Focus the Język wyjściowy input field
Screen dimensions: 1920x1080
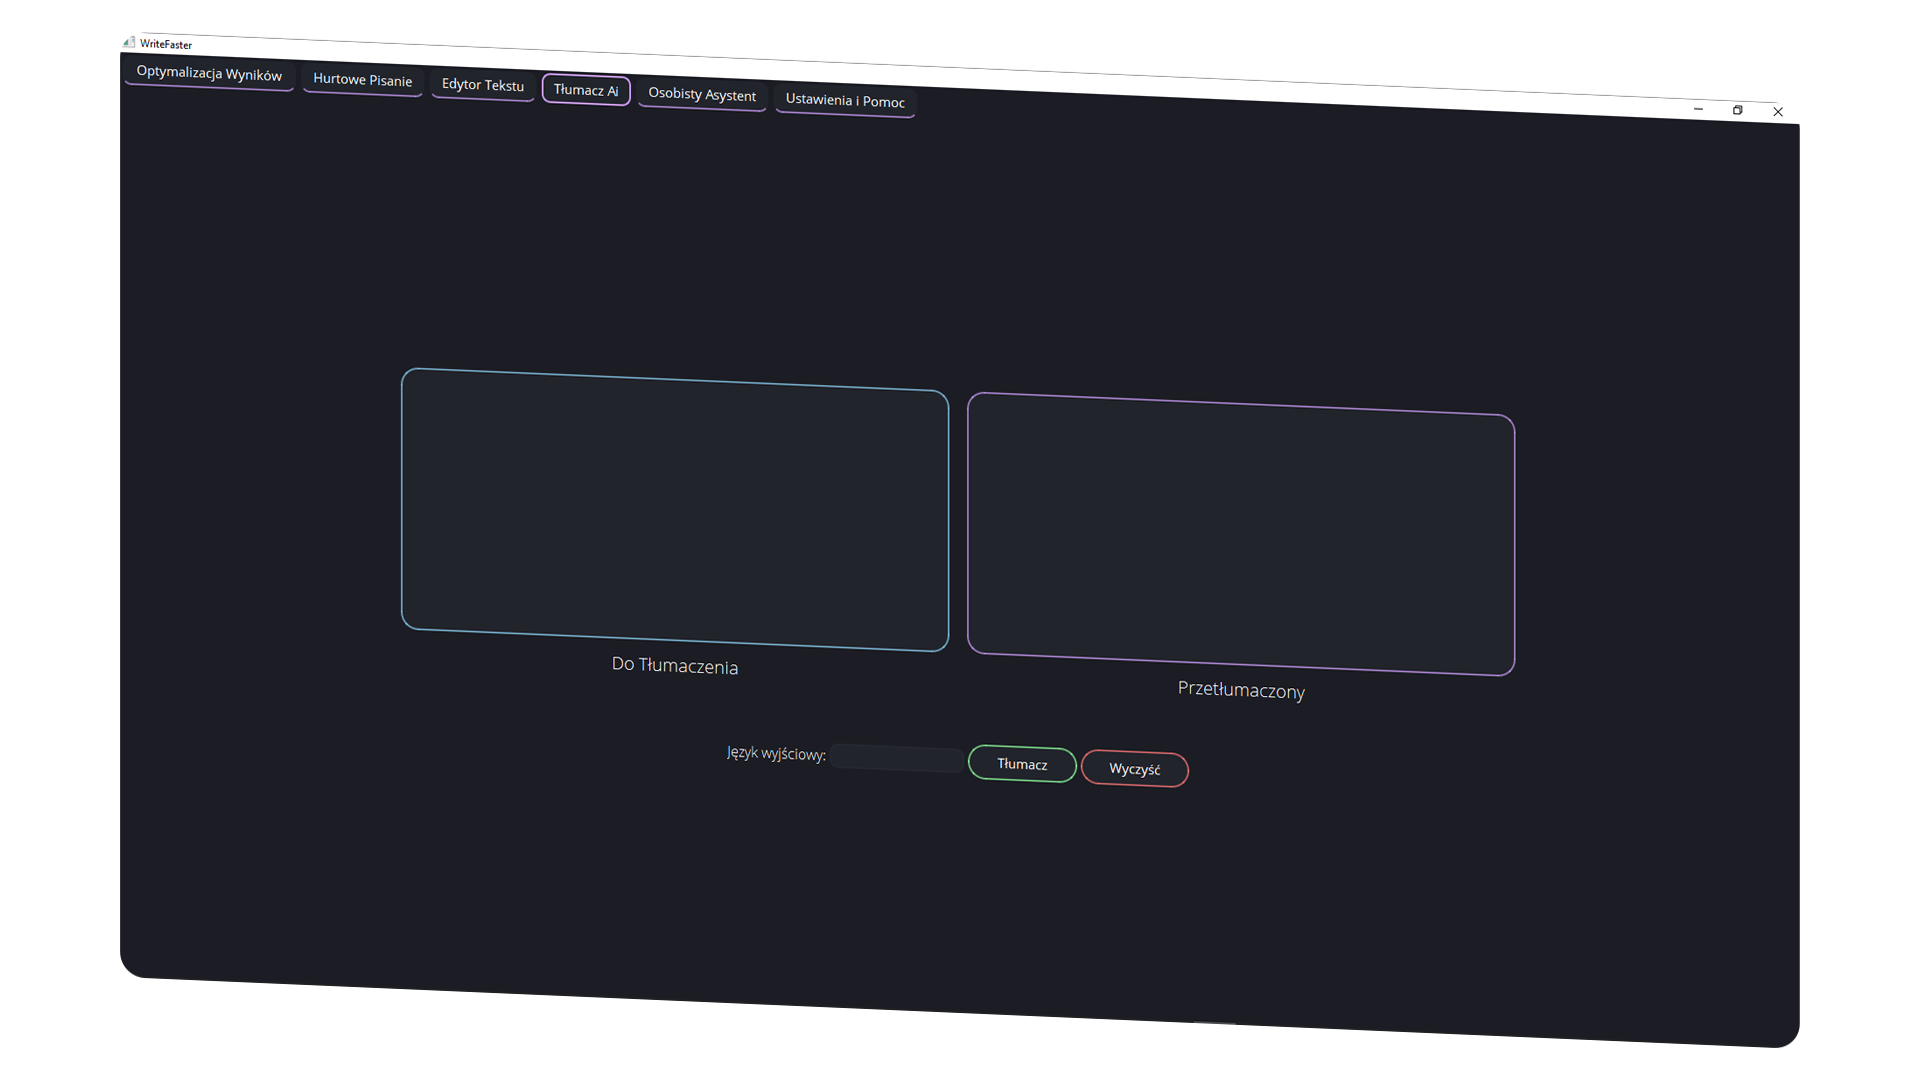click(x=897, y=758)
